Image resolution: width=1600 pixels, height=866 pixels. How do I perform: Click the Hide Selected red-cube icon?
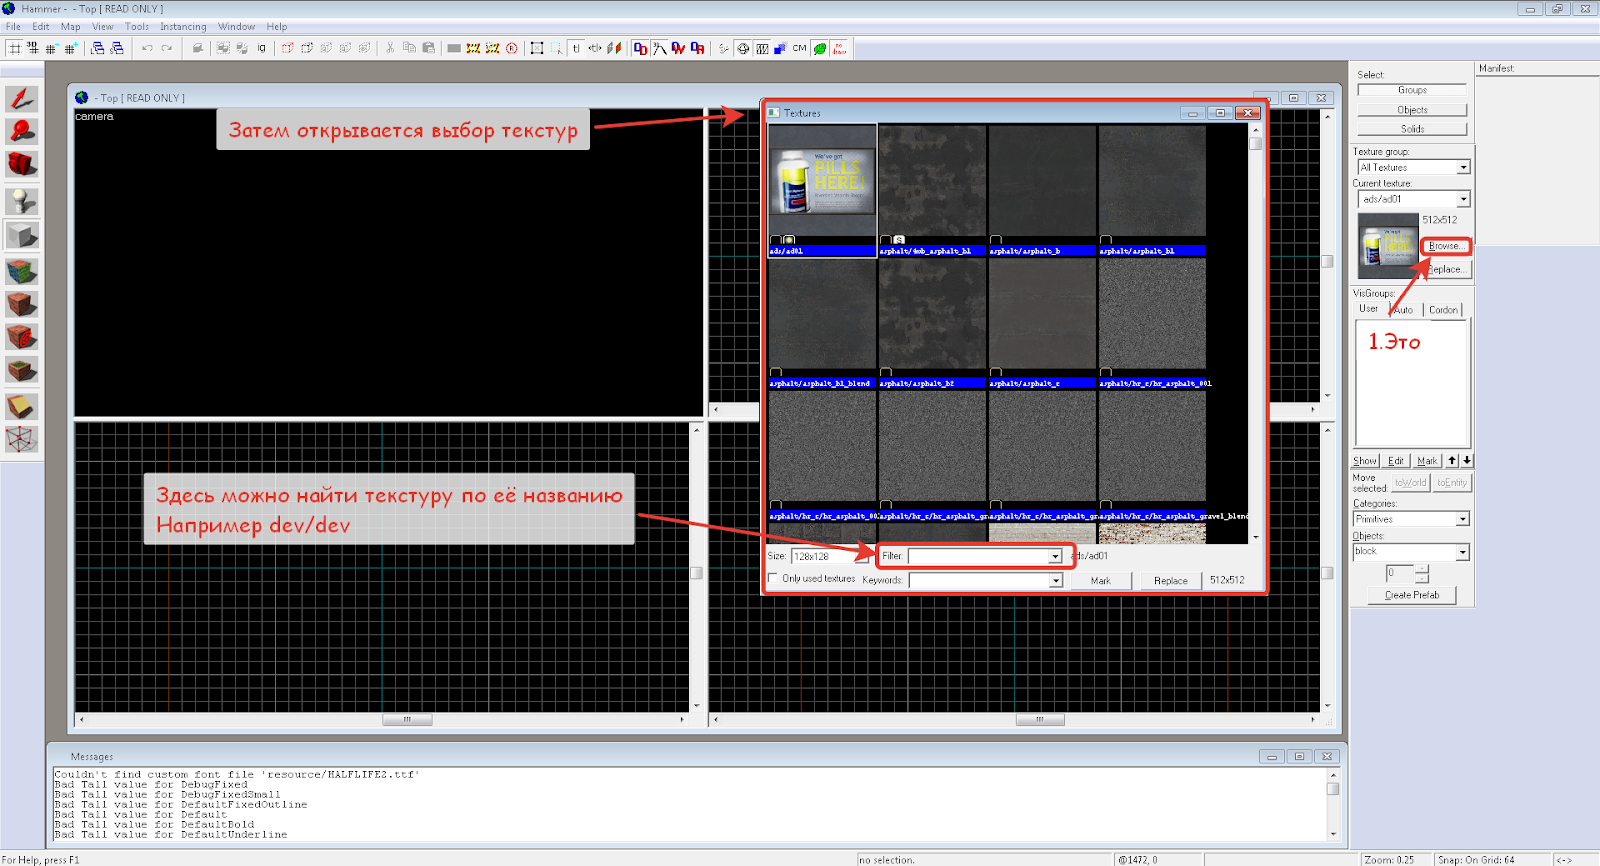pos(288,48)
